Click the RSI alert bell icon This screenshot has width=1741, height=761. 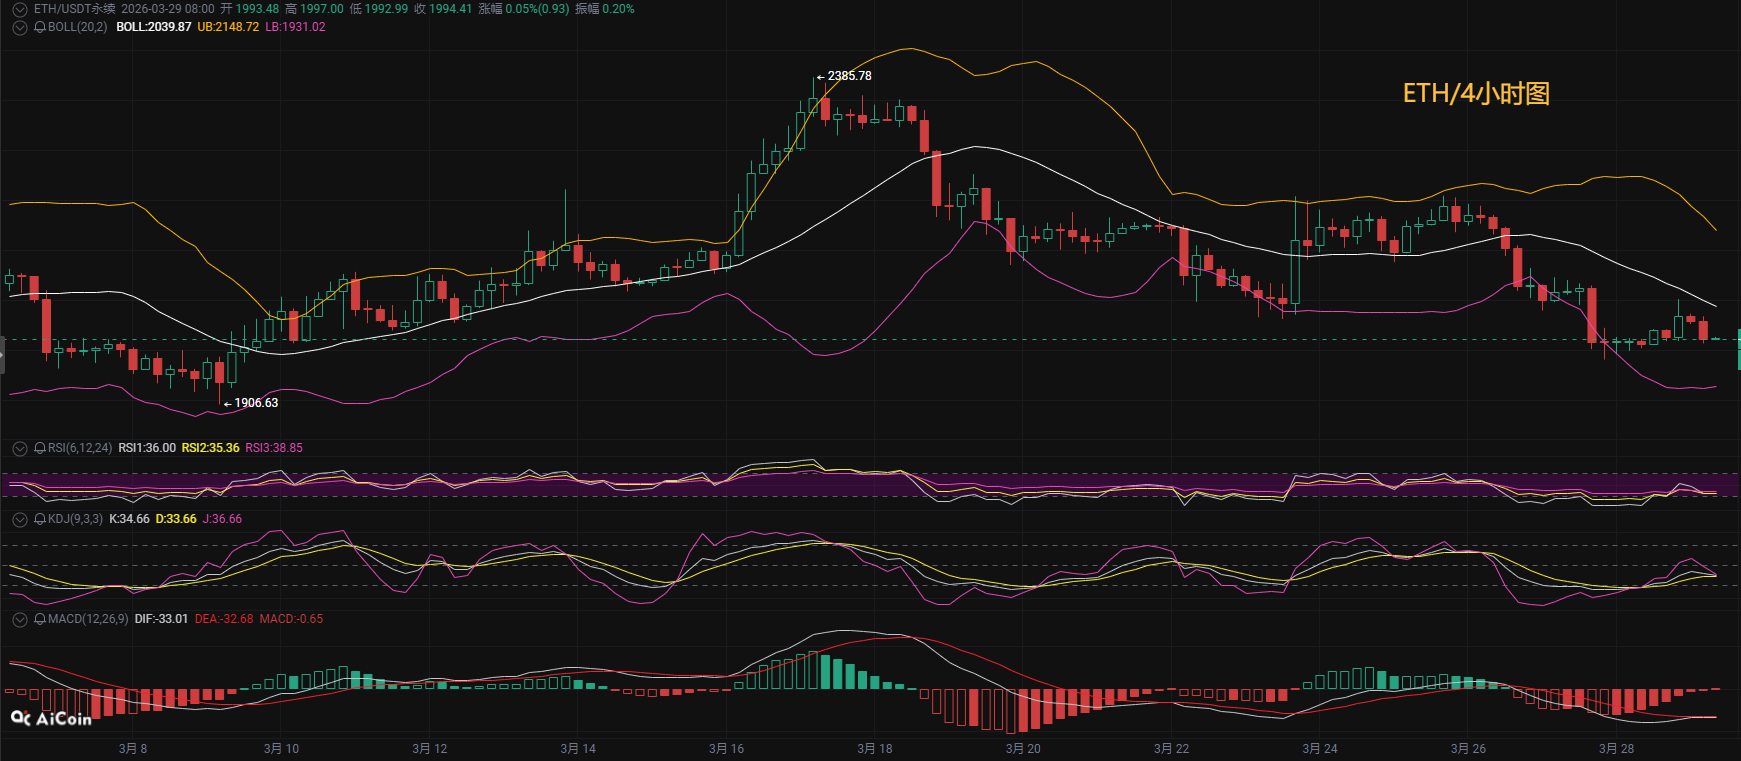pos(40,448)
